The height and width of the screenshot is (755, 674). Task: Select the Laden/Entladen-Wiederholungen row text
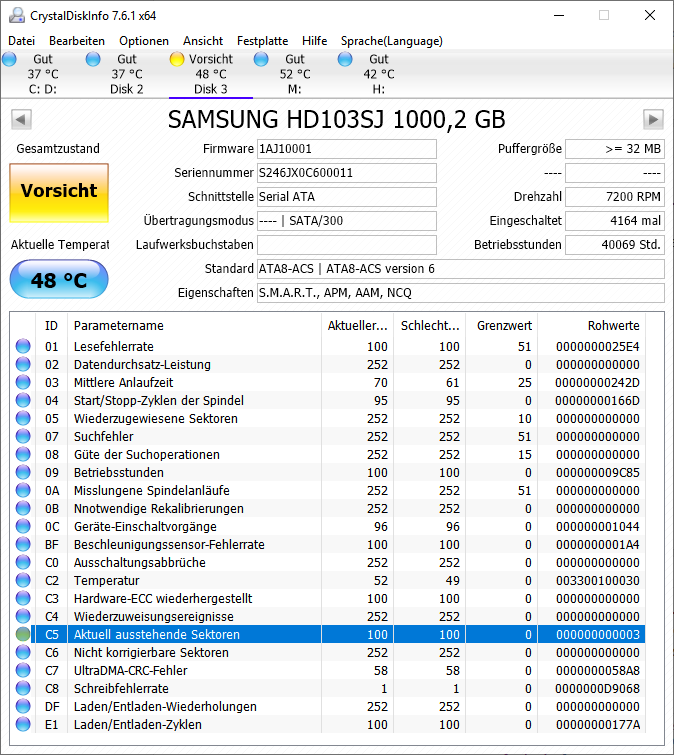(165, 706)
